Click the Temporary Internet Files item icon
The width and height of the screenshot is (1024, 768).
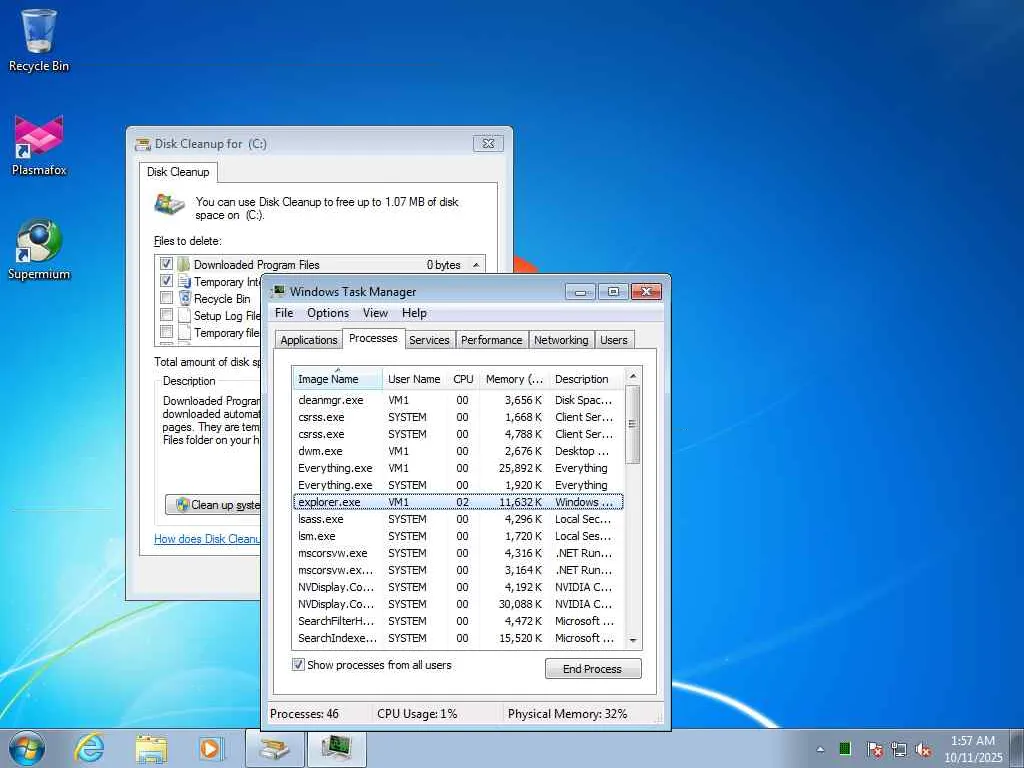184,281
